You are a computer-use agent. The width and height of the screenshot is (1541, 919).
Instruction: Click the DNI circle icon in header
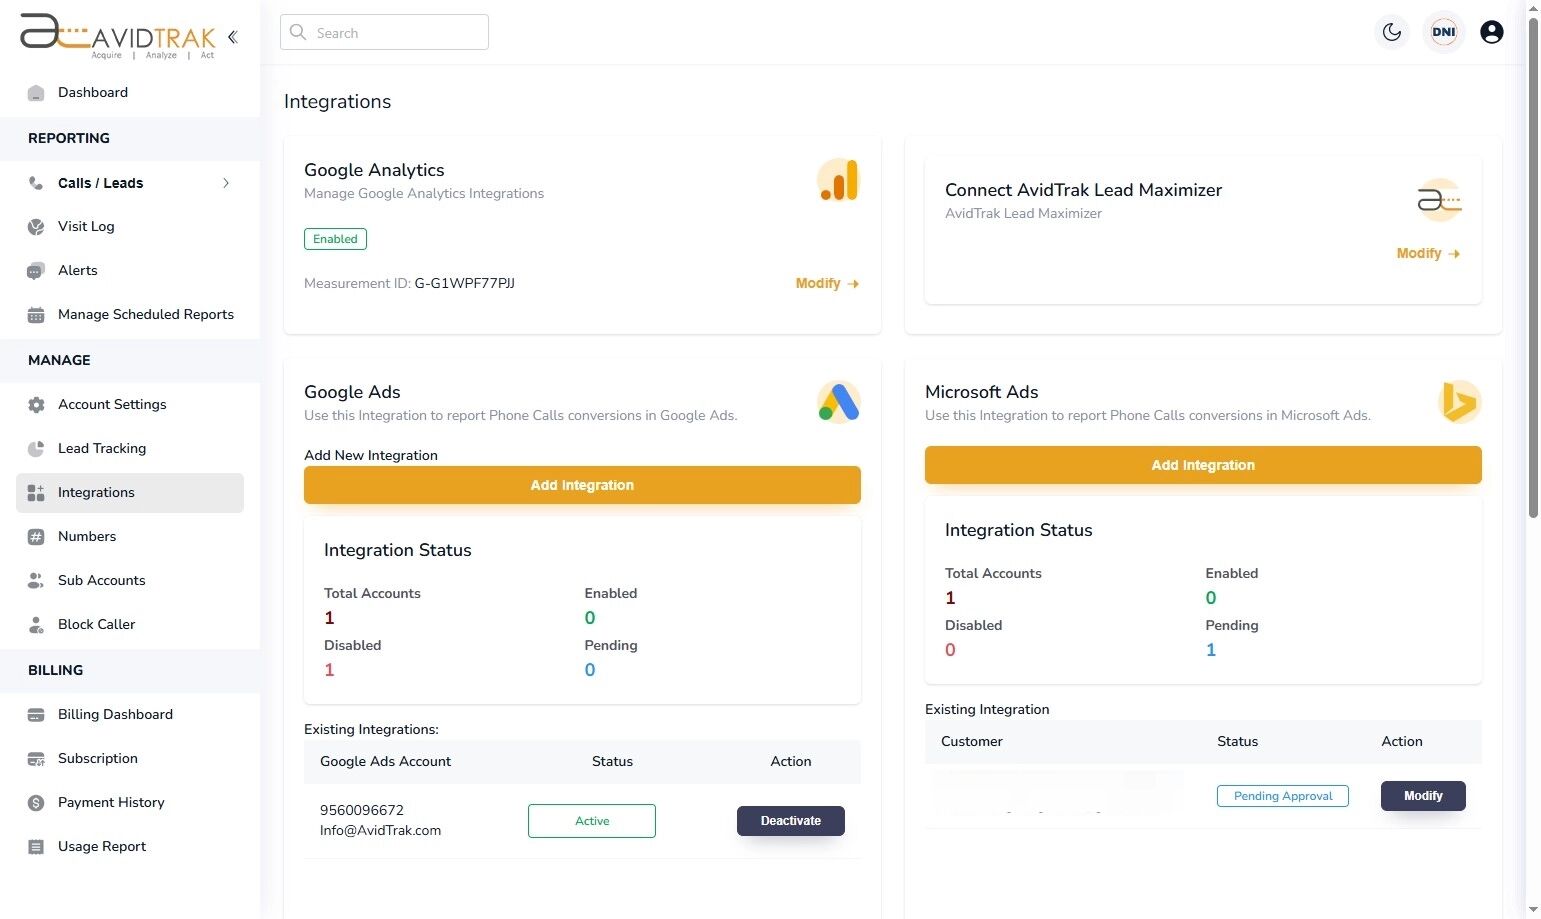pos(1443,31)
